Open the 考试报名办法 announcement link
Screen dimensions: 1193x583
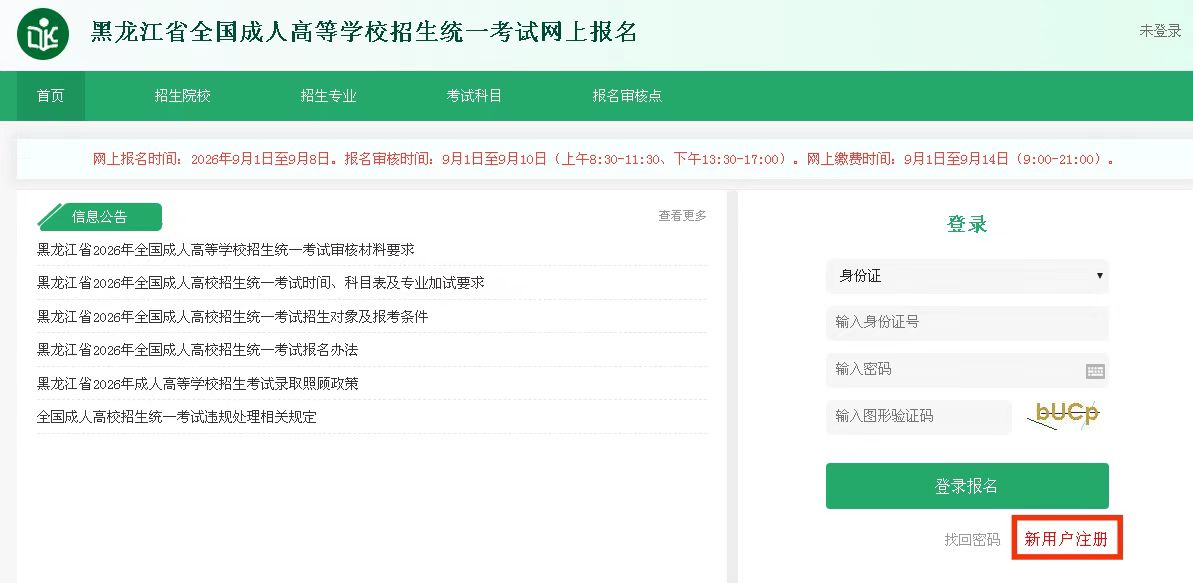[198, 350]
